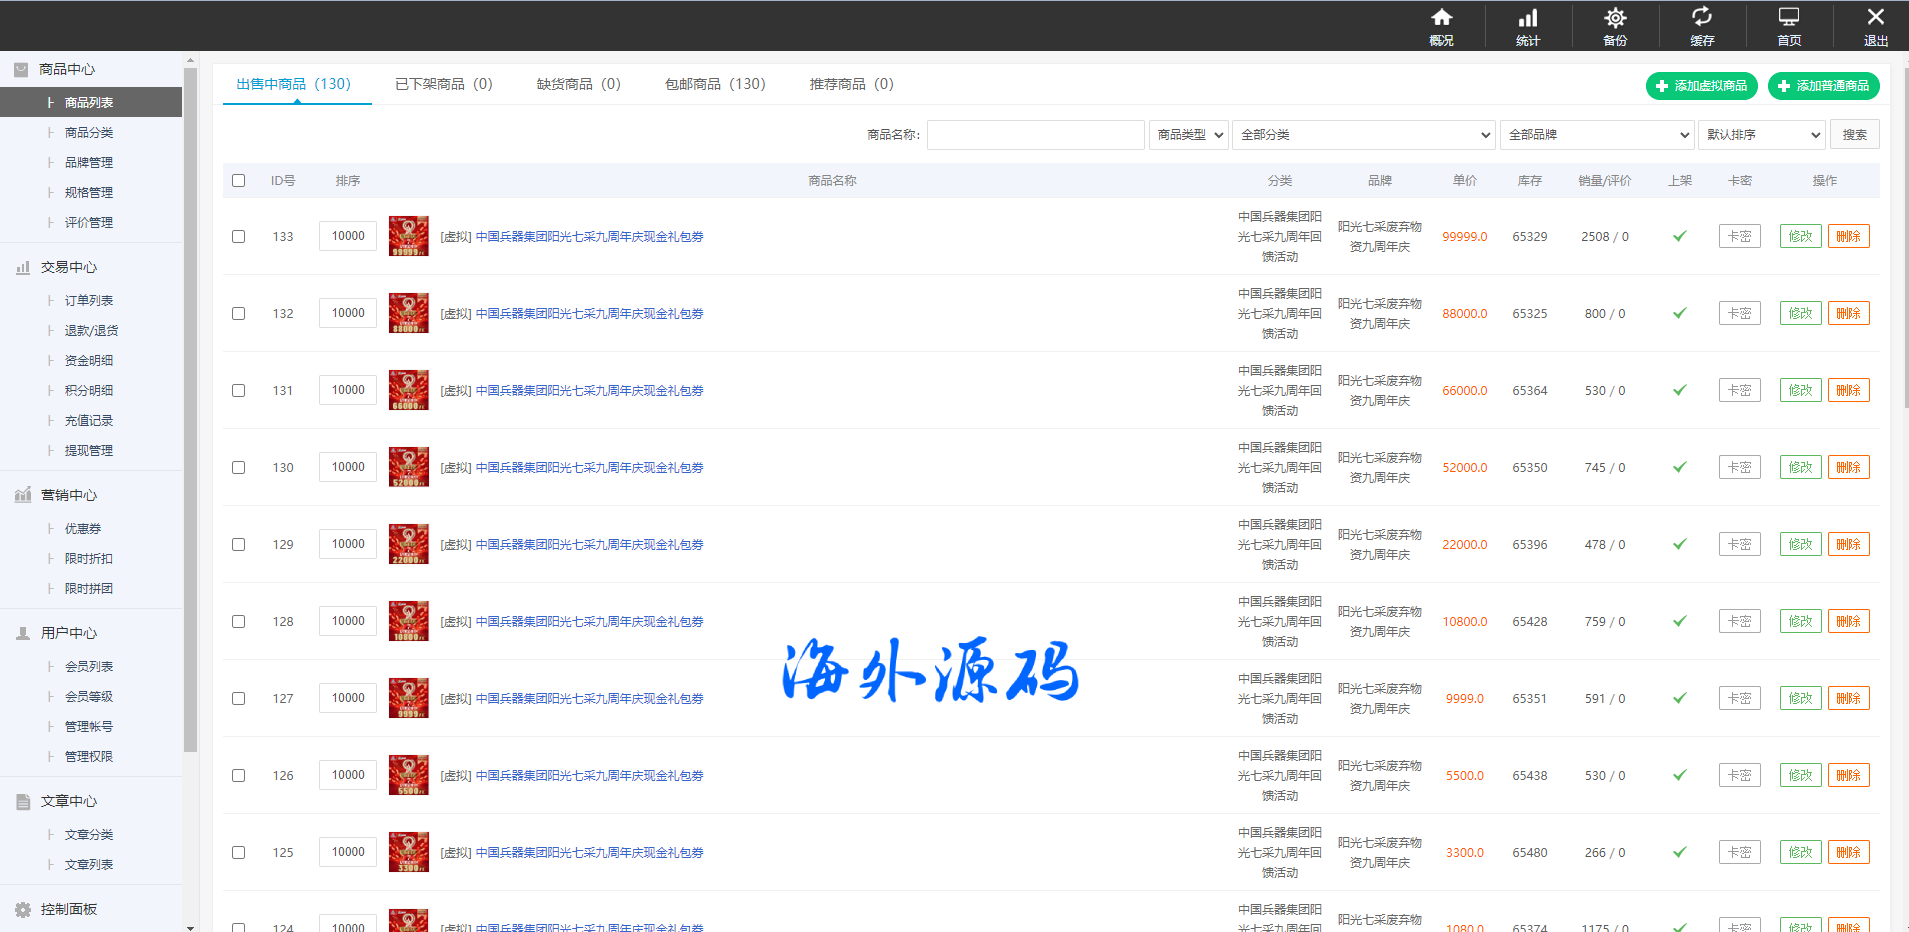1909x932 pixels.
Task: Tick the checkbox for product ID 129
Action: (238, 544)
